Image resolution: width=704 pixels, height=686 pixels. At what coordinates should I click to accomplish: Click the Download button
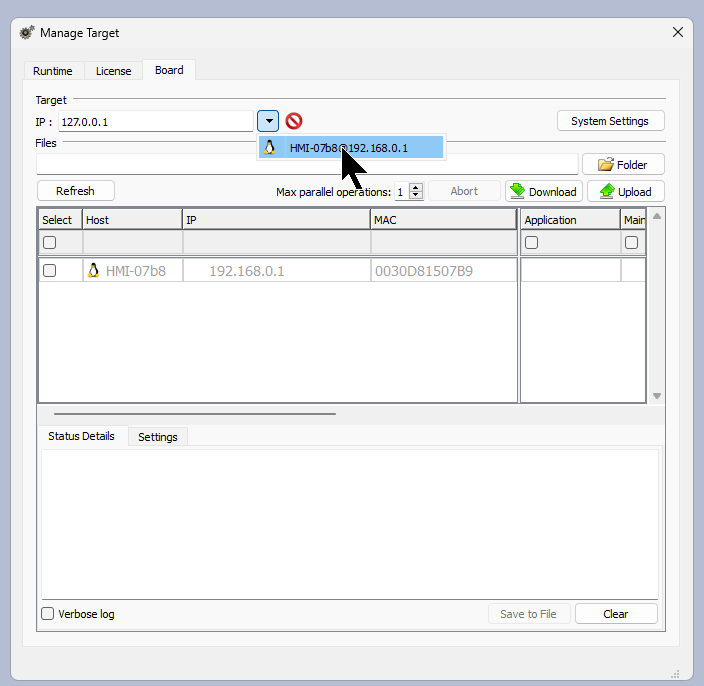pos(544,192)
